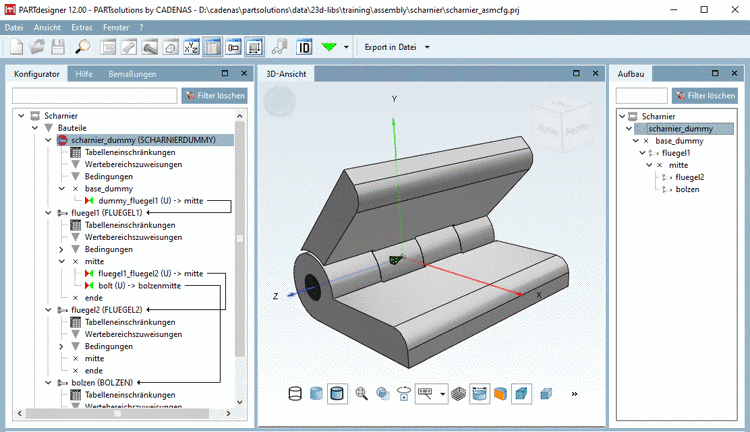This screenshot has width=750, height=432.
Task: Select wireframe cylinder display mode
Action: pos(295,394)
